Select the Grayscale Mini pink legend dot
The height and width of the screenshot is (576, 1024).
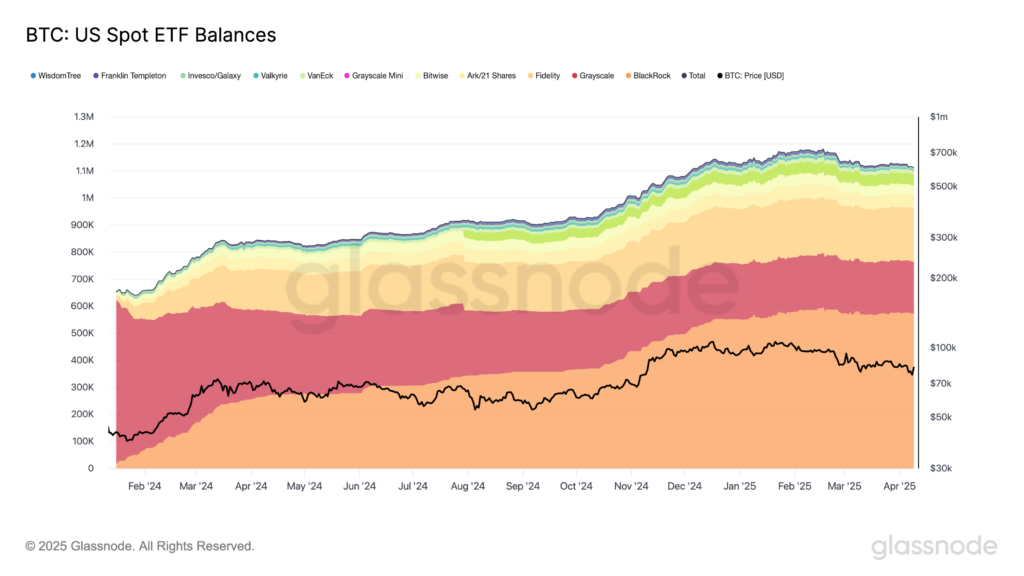[347, 76]
